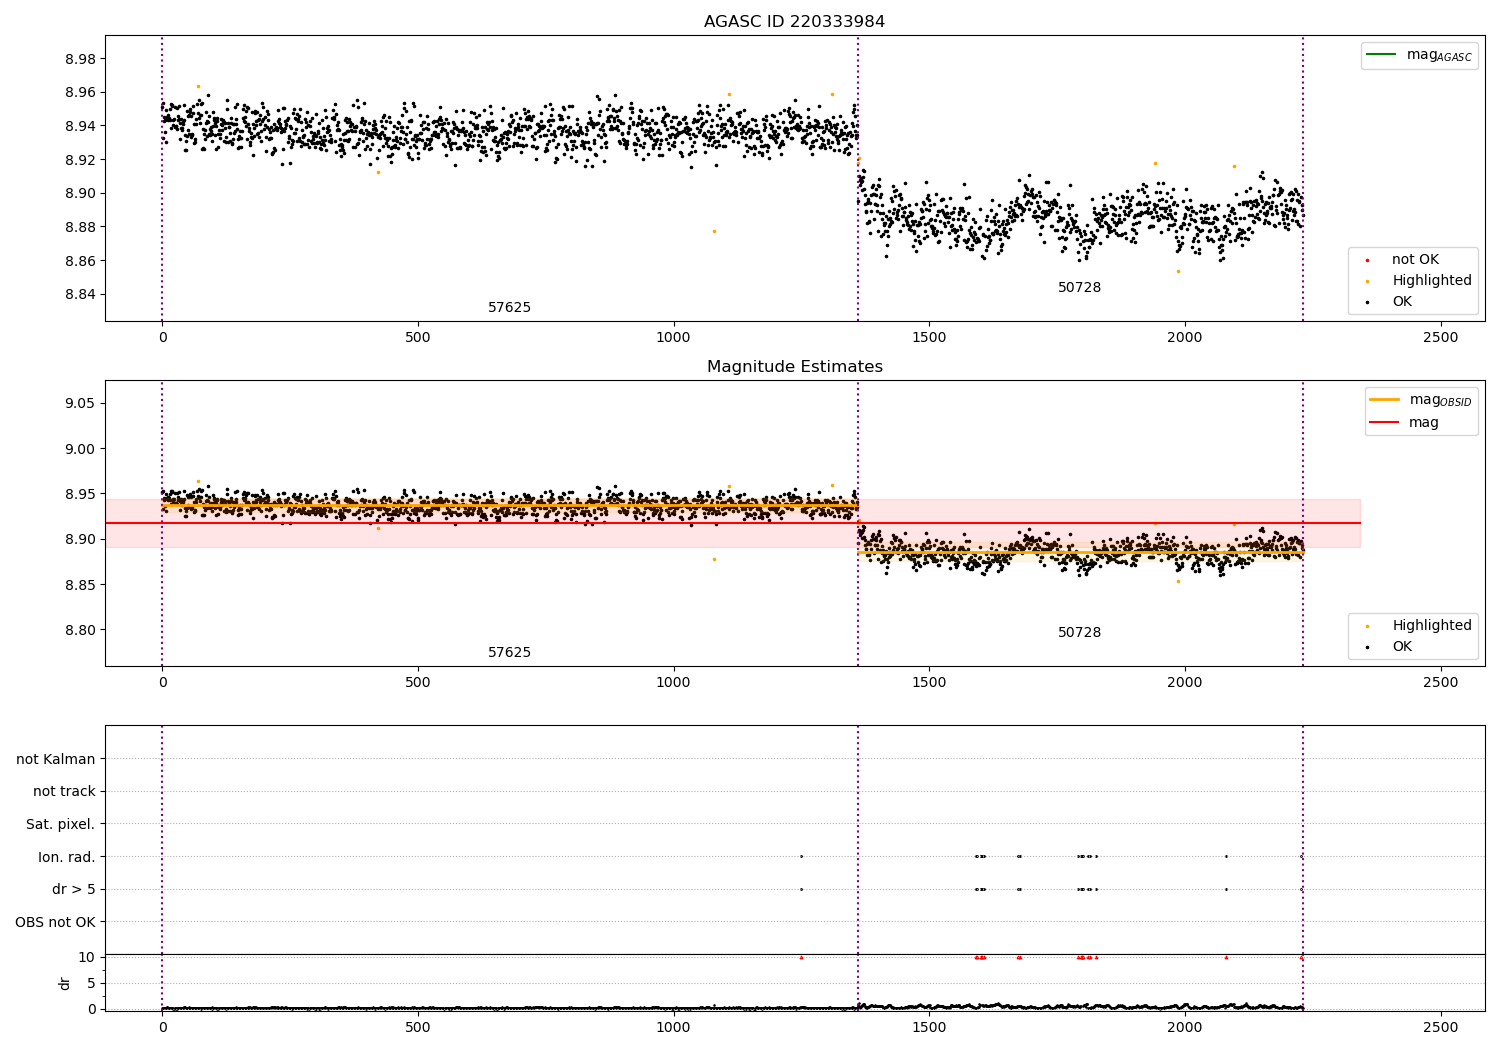
Task: Click the "dr > 5" axis label
Action: pyautogui.click(x=74, y=889)
